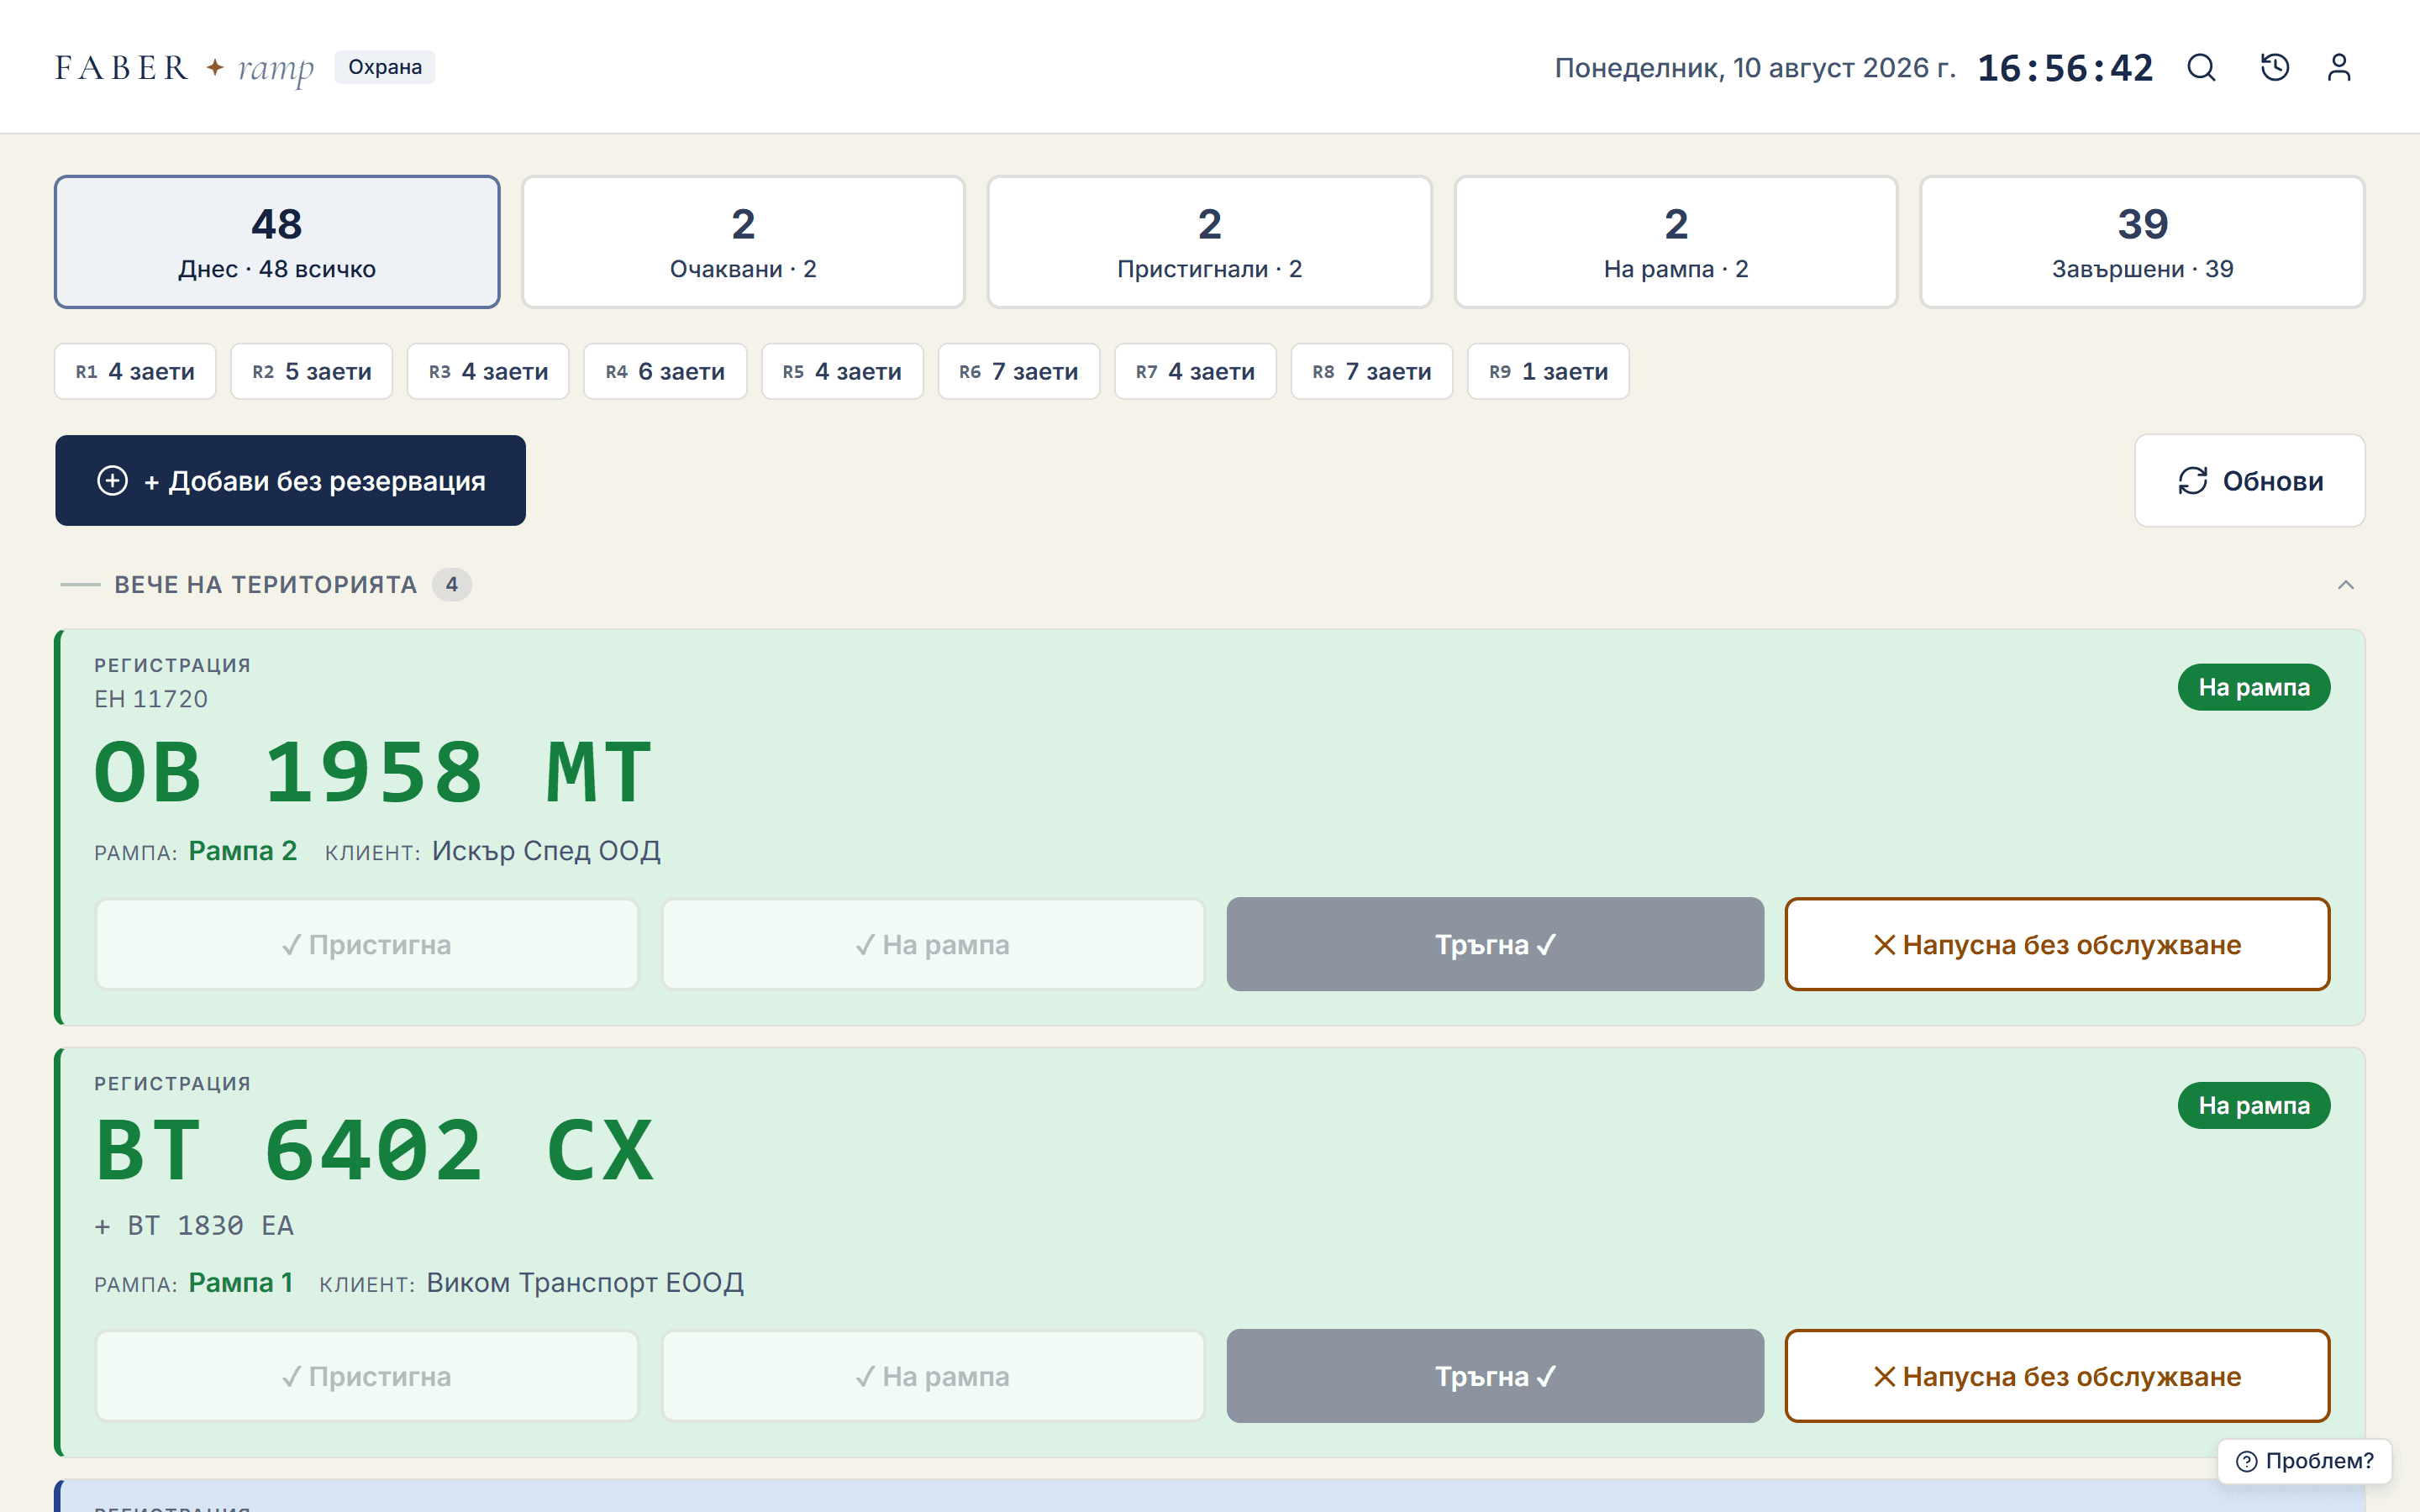Click plate number 'BT 6402 CX'
The width and height of the screenshot is (2420, 1512).
click(374, 1151)
